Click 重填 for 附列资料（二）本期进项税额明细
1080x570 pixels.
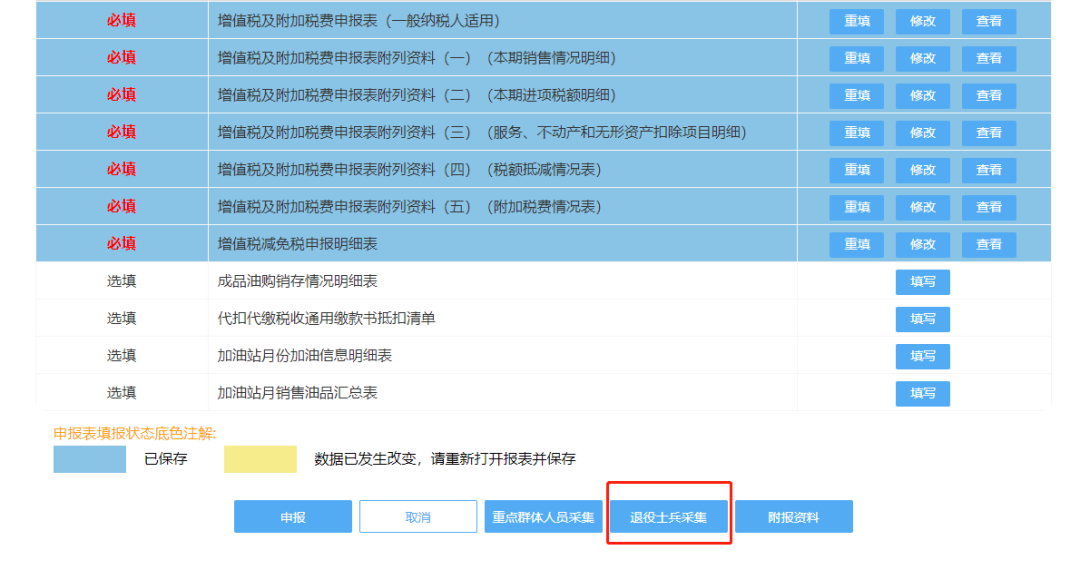point(856,96)
